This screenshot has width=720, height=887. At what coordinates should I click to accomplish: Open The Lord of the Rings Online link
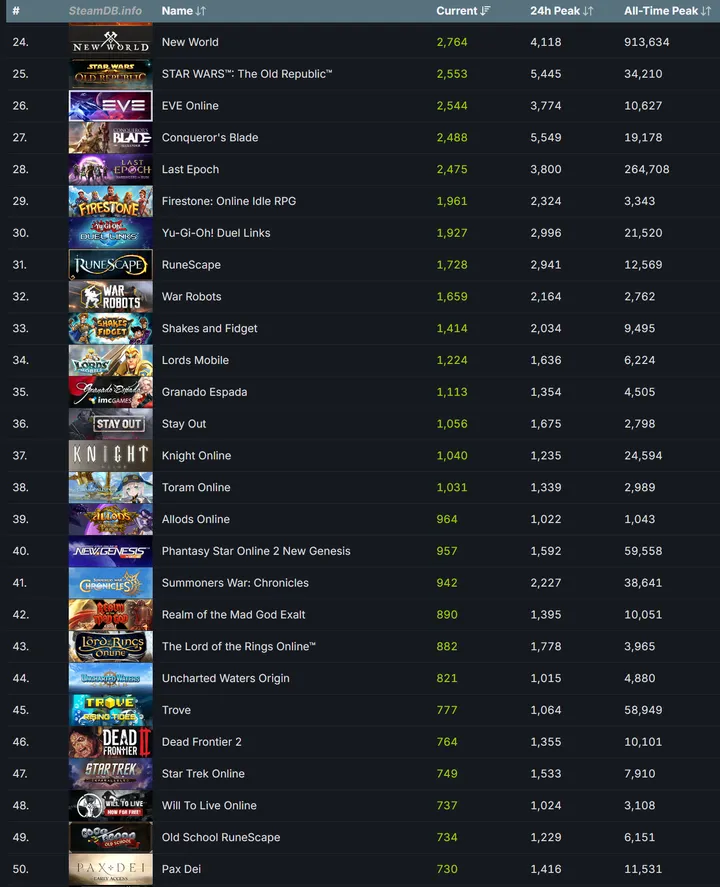(239, 647)
